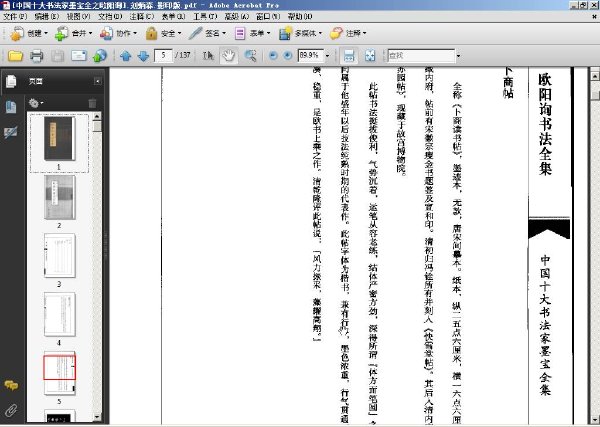
Task: Select page 1 thumbnail
Action: [59, 139]
